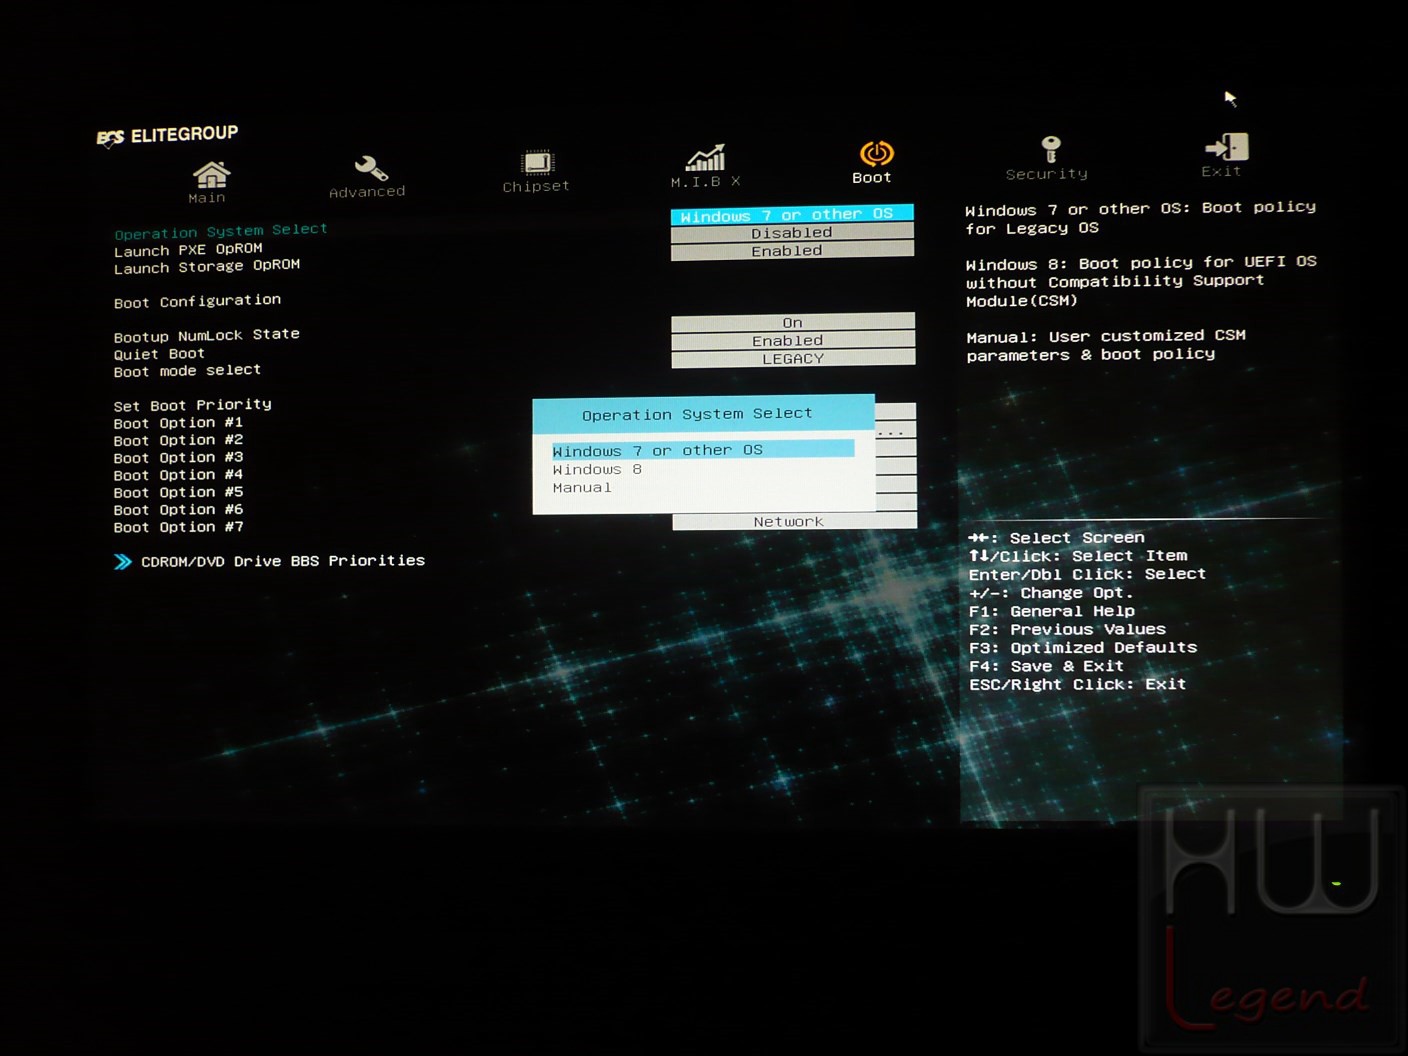The image size is (1408, 1056).
Task: Switch to the Advanced tab label
Action: tap(367, 192)
